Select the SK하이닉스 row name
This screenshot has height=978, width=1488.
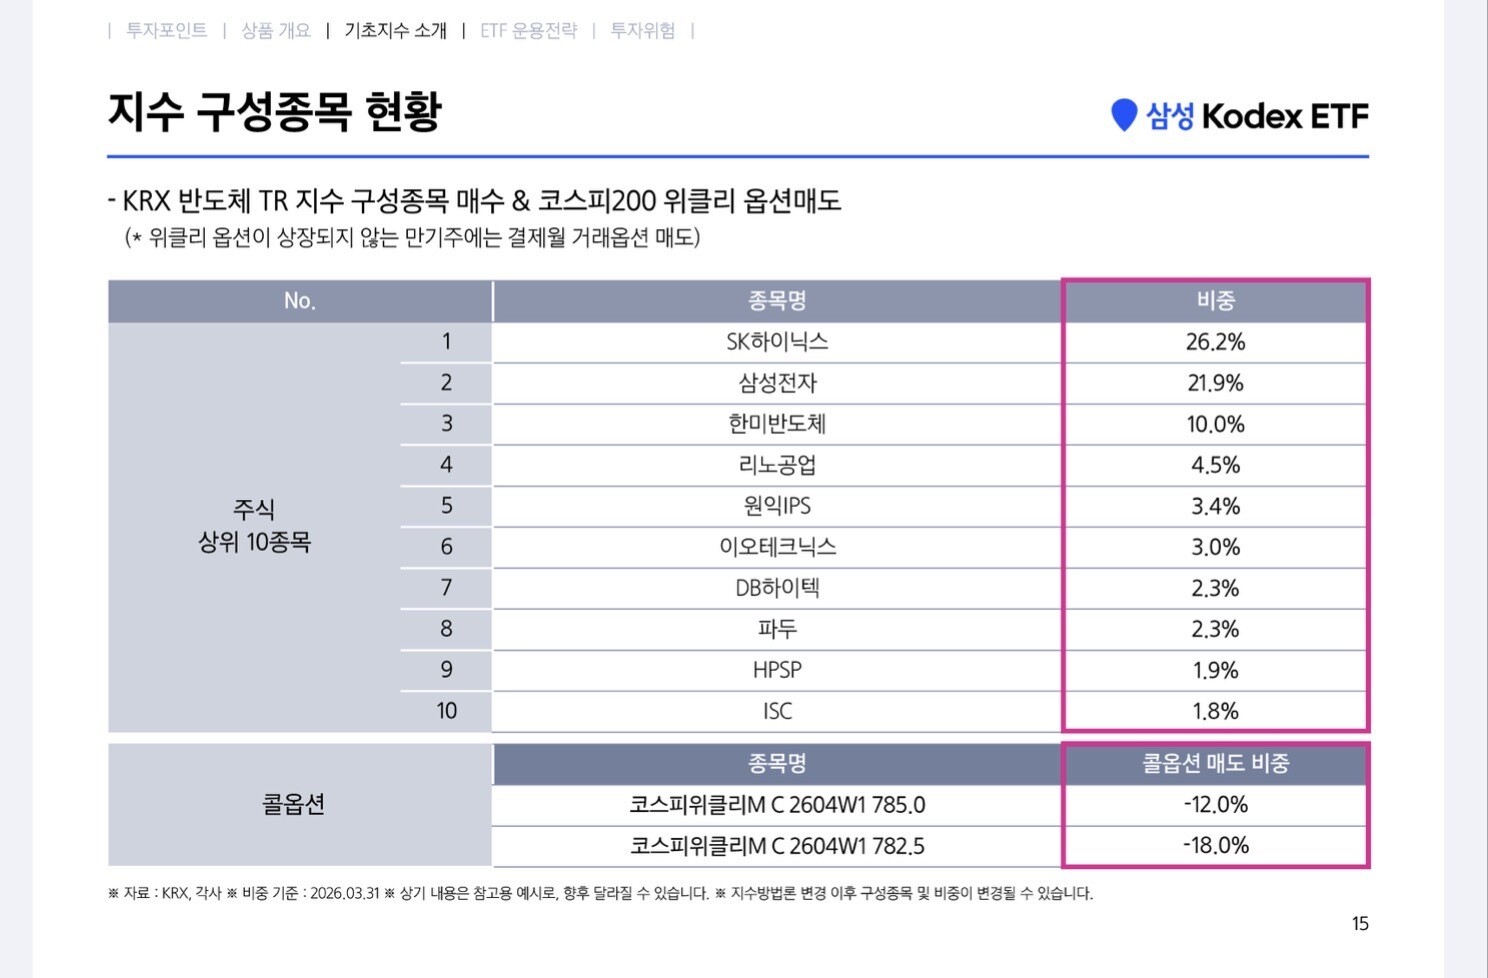pos(777,342)
